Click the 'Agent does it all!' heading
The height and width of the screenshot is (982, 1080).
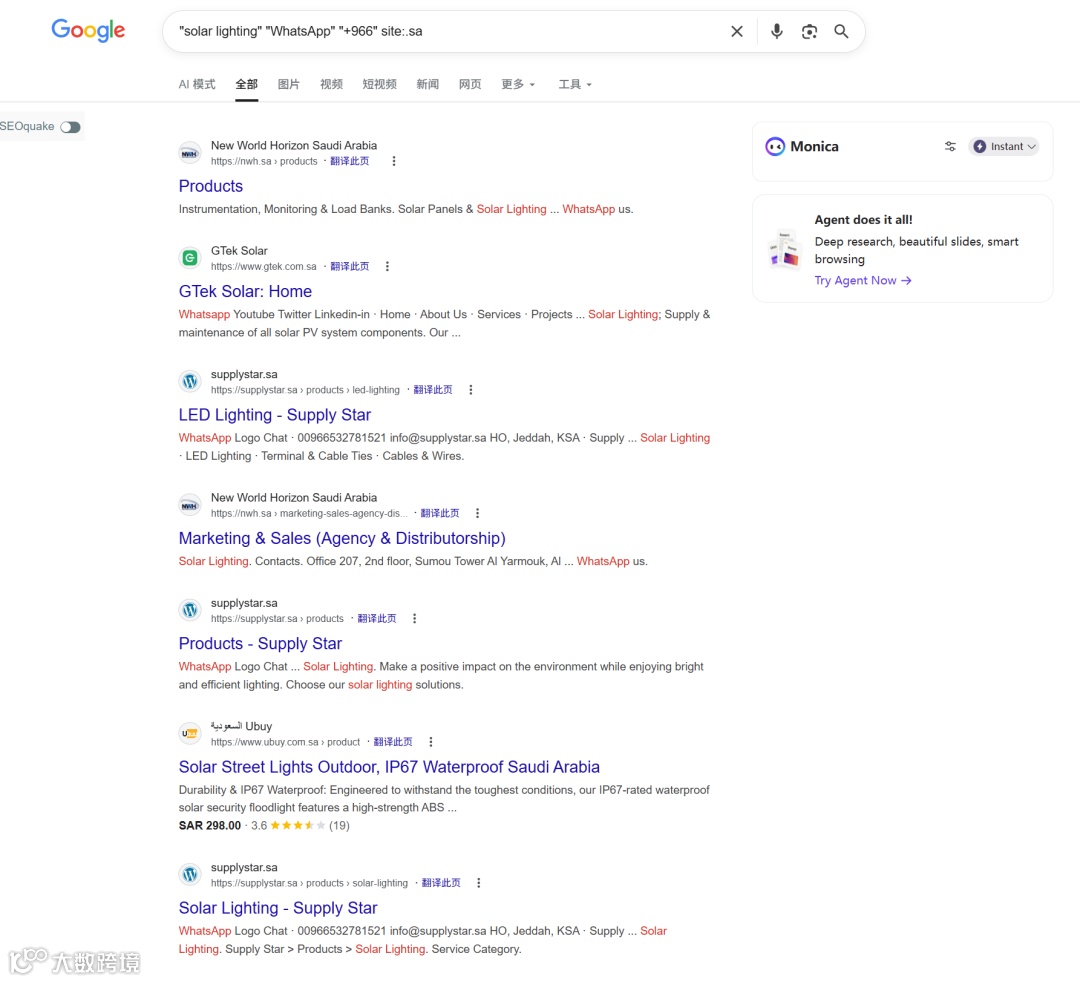pyautogui.click(x=863, y=220)
